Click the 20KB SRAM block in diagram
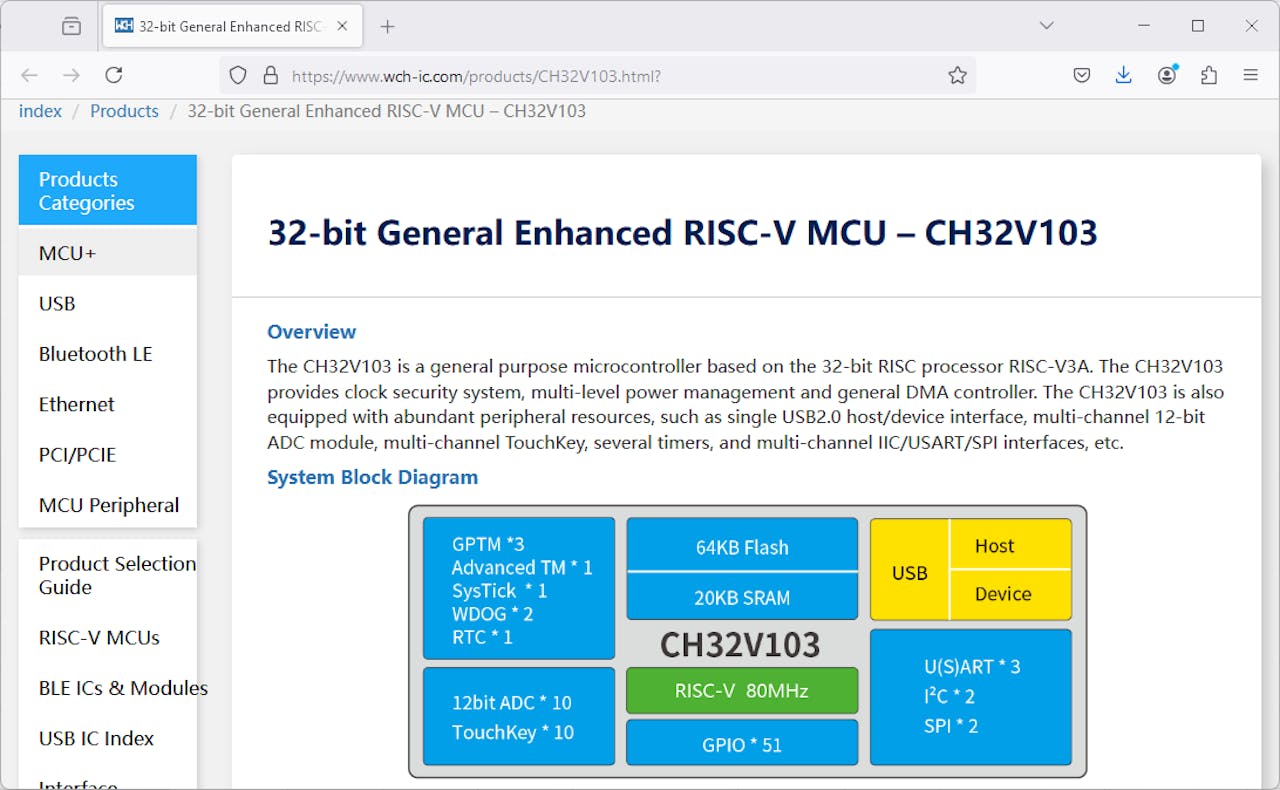 pyautogui.click(x=742, y=597)
